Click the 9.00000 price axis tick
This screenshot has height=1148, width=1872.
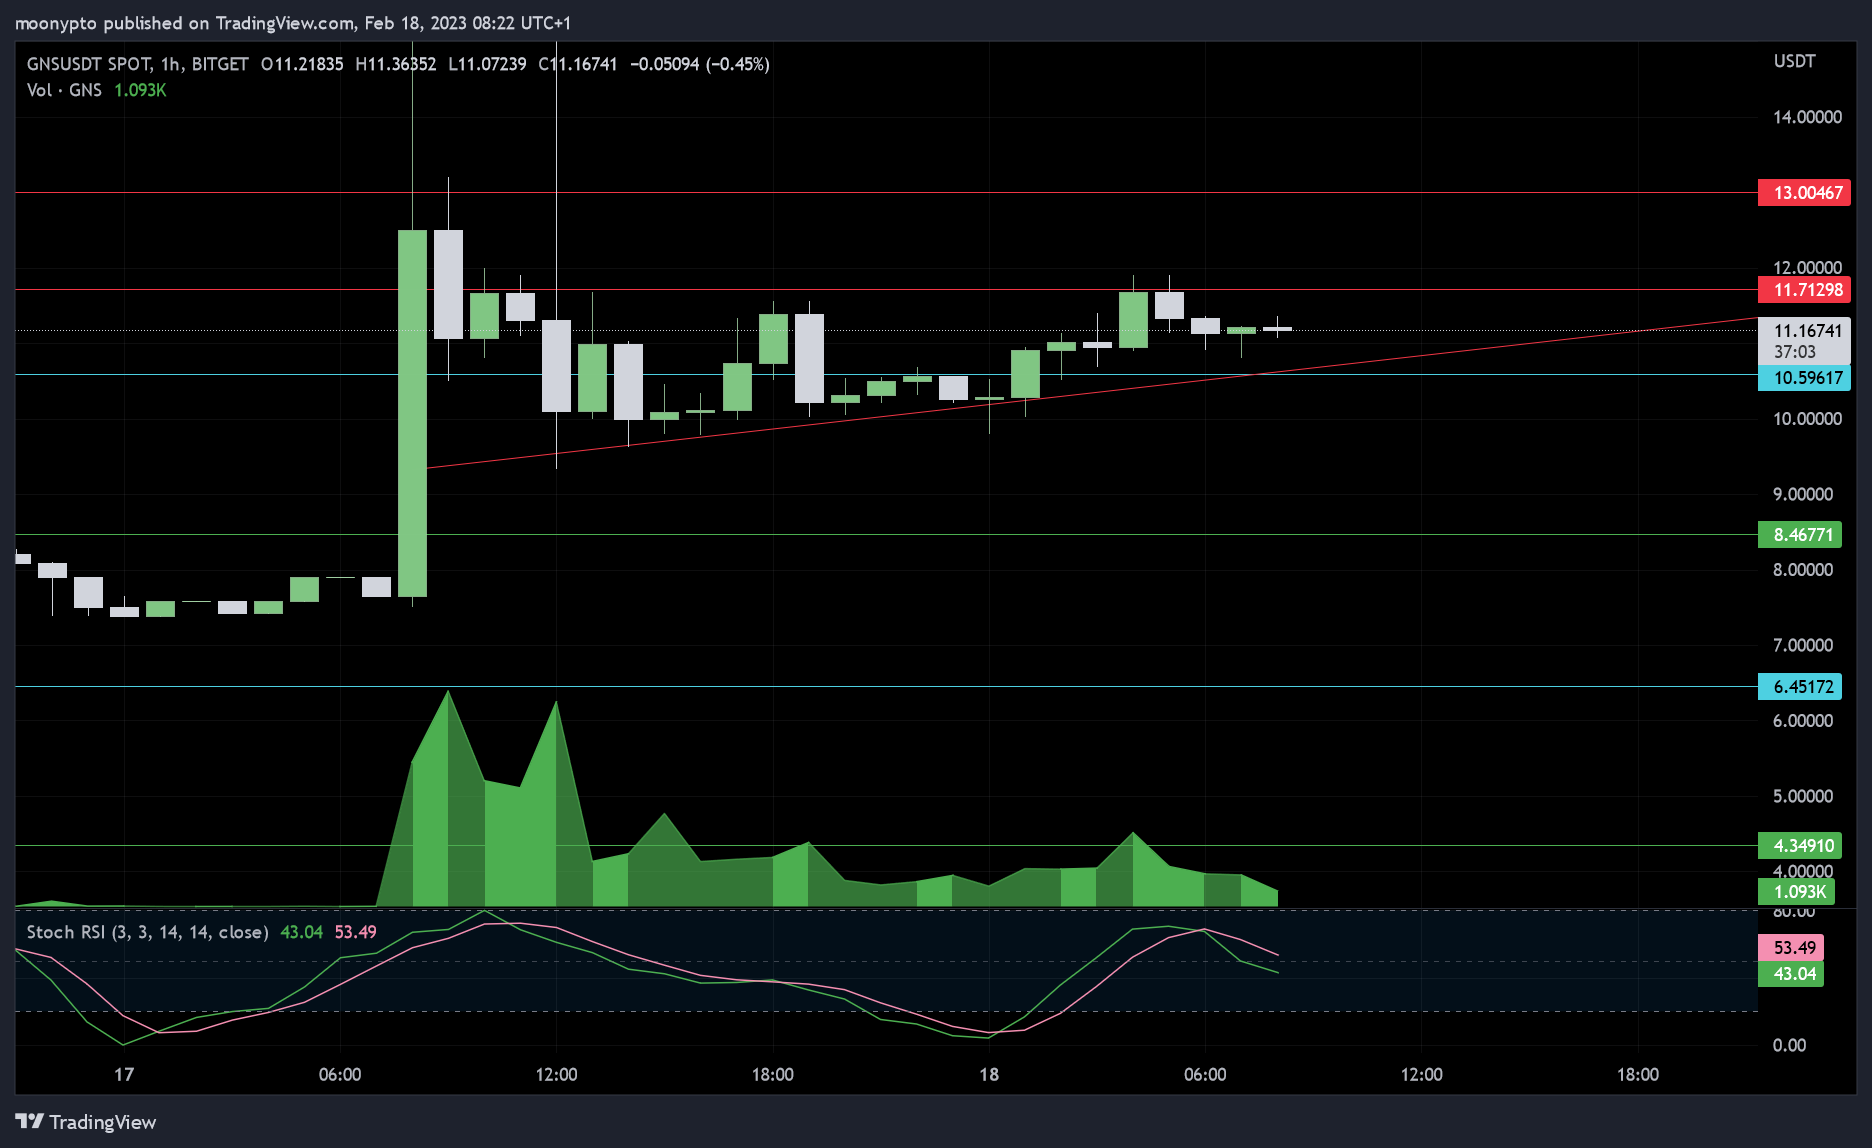(x=1803, y=494)
